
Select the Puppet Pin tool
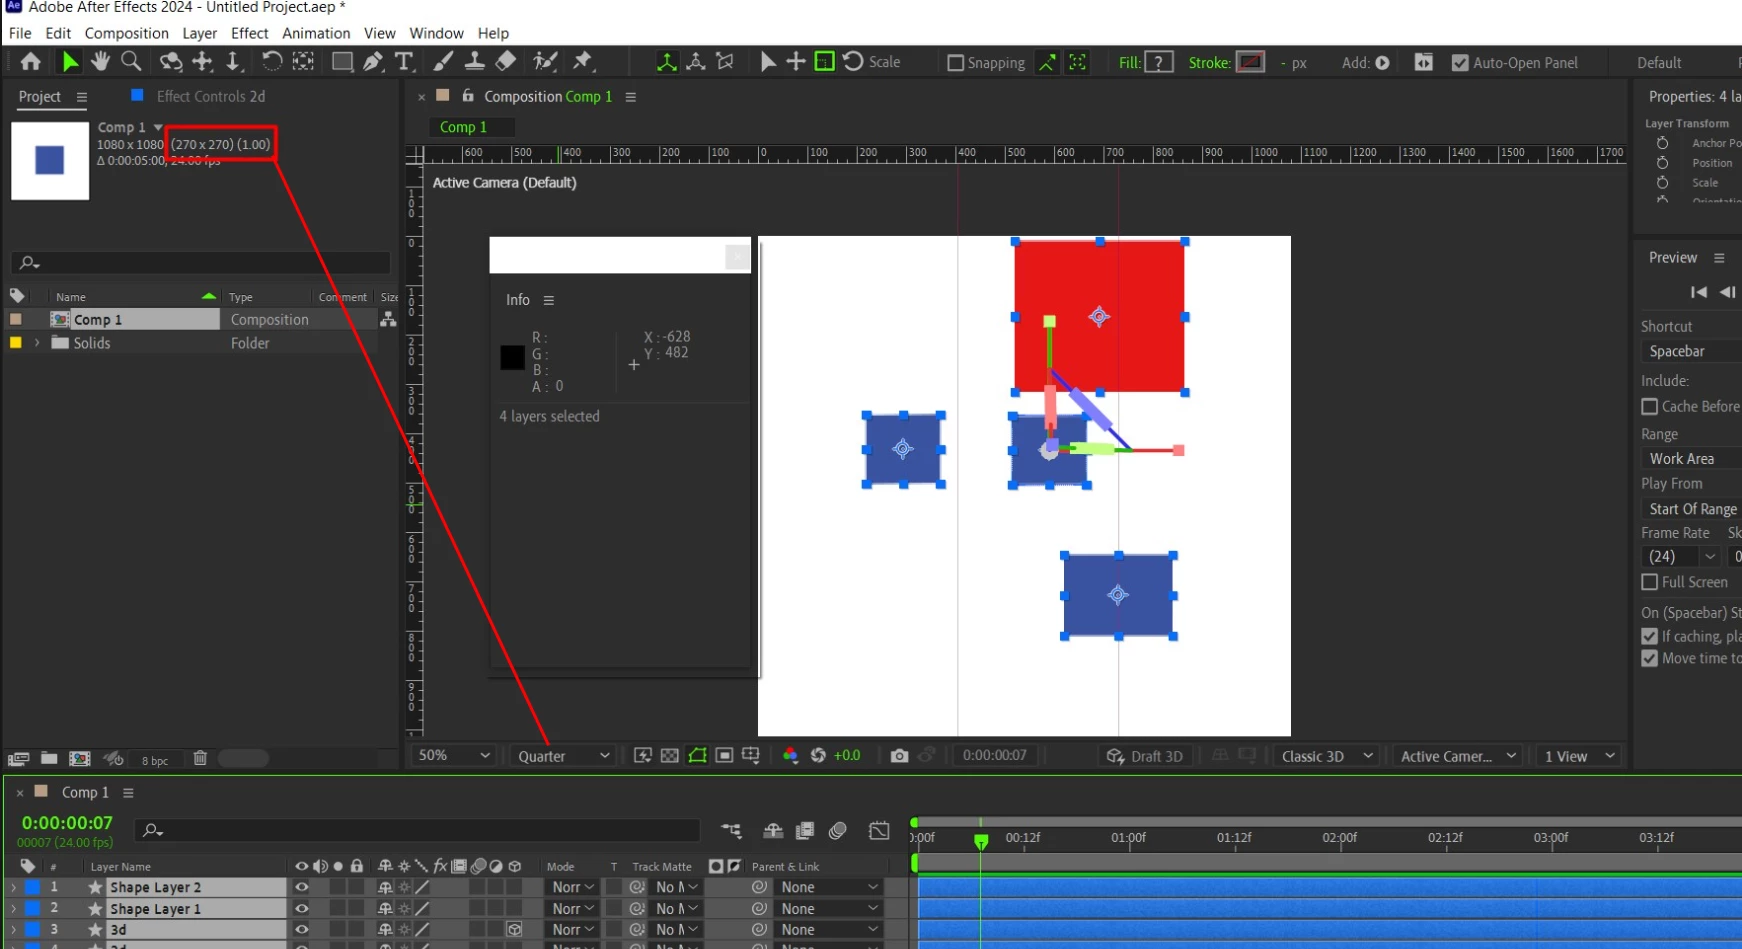pyautogui.click(x=582, y=62)
